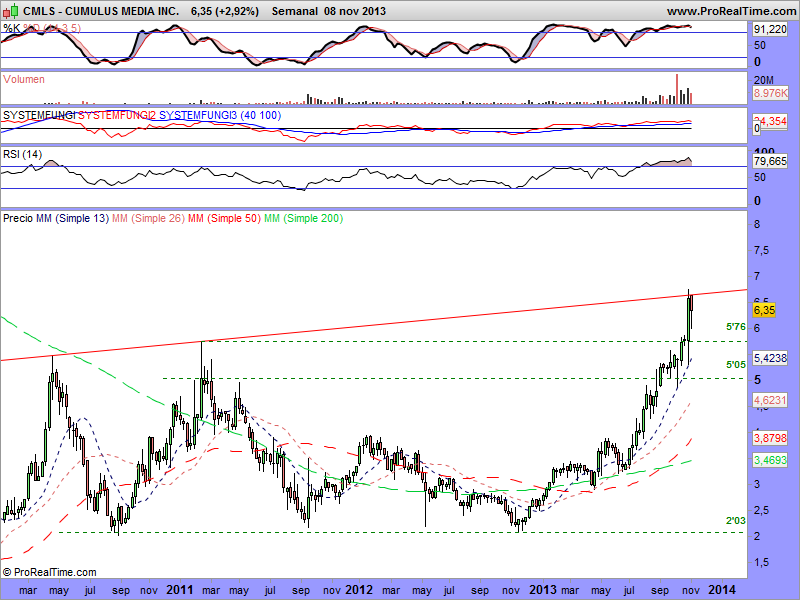
Task: Click the 2011 year label on time axis
Action: point(180,590)
